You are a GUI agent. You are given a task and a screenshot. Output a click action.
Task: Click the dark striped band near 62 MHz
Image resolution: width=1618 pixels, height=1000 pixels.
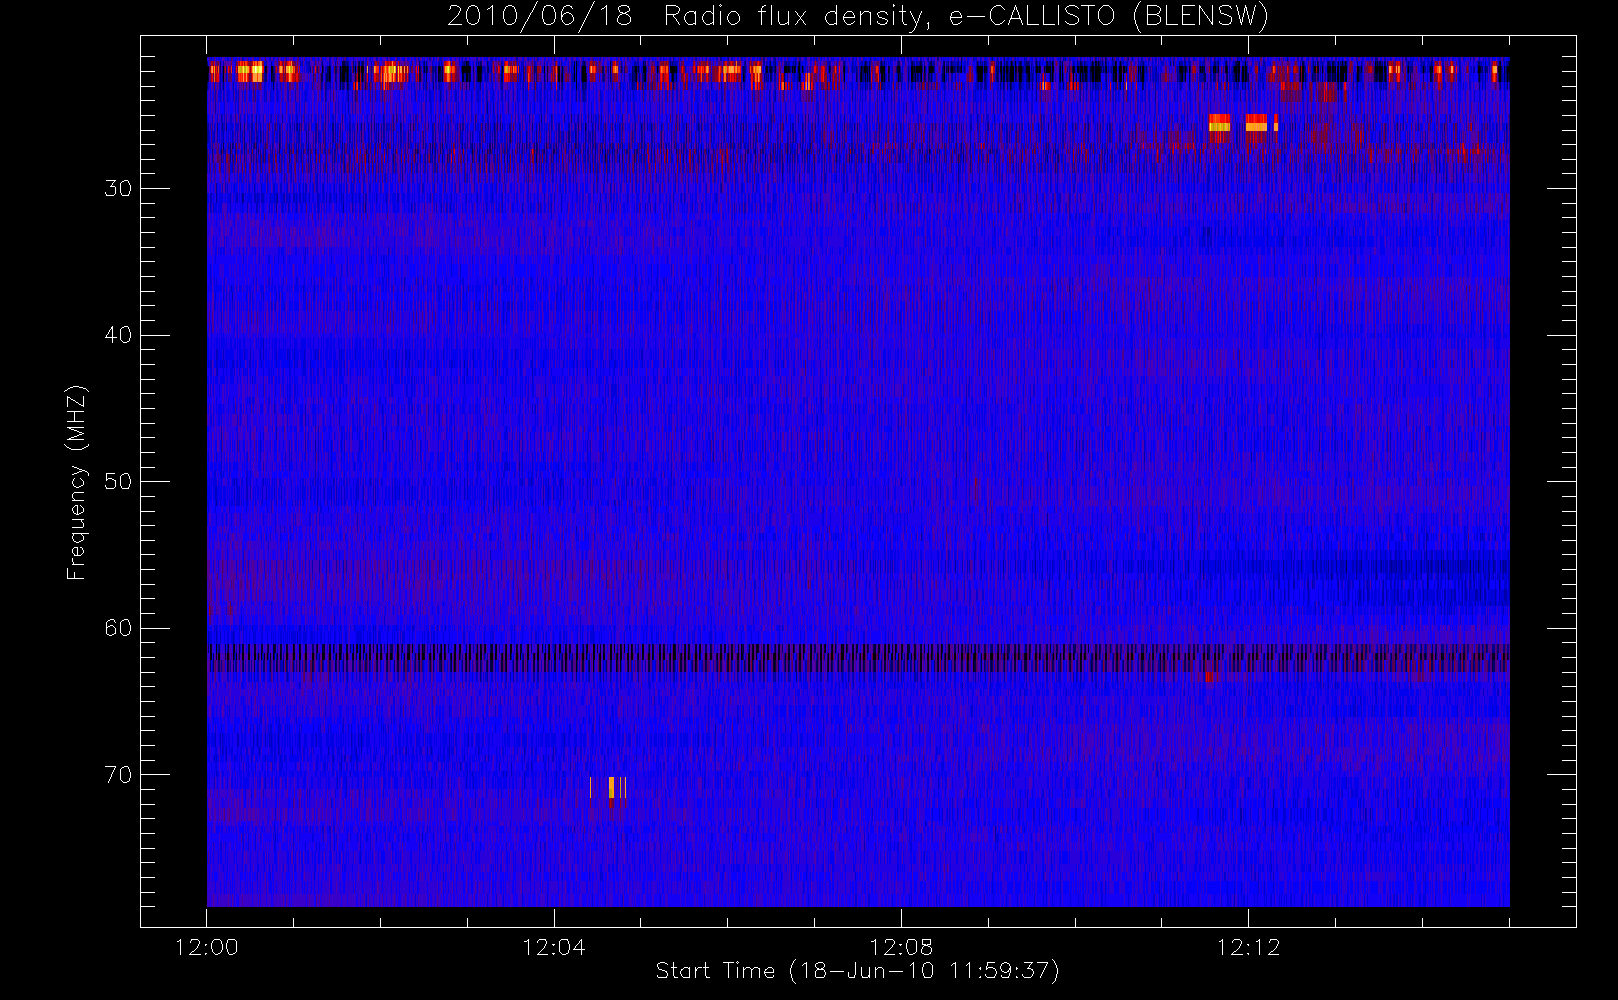coord(858,658)
